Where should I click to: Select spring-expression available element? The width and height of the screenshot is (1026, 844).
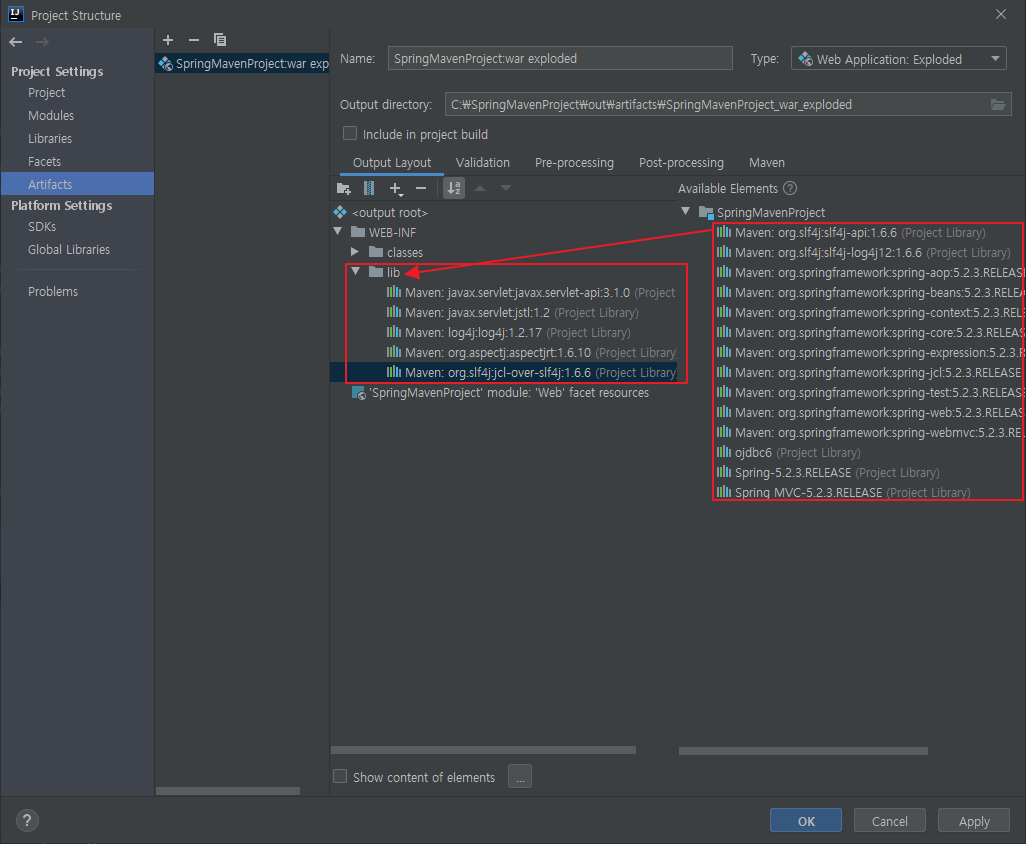870,353
